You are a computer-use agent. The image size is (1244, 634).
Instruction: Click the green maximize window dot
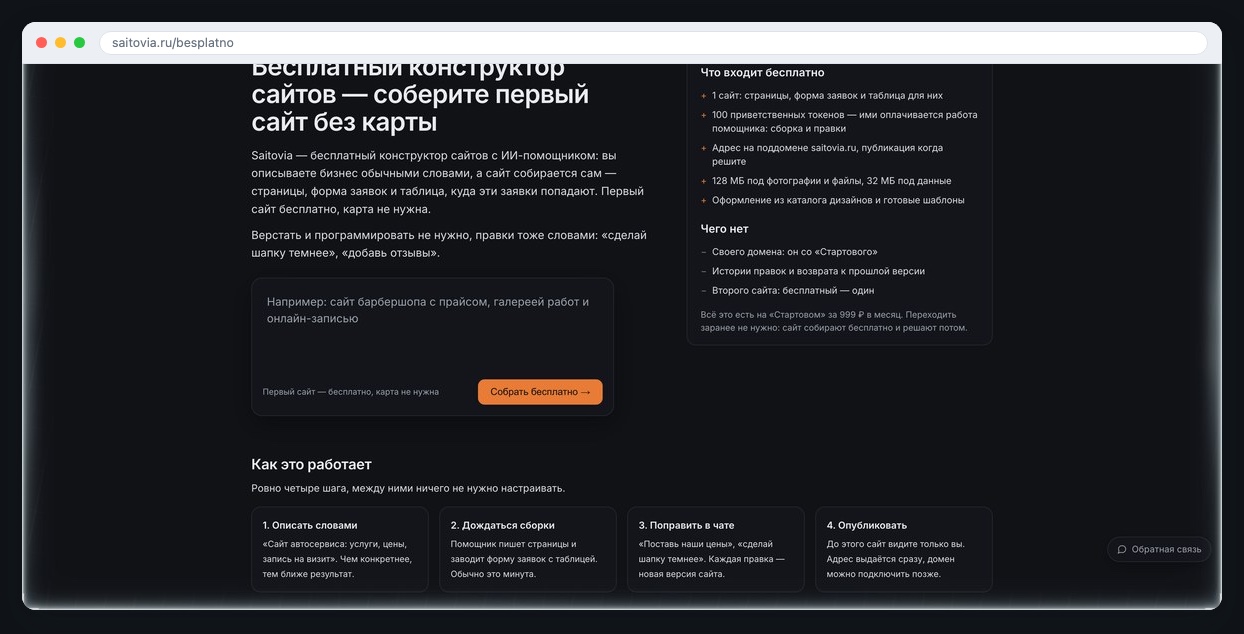pyautogui.click(x=79, y=43)
